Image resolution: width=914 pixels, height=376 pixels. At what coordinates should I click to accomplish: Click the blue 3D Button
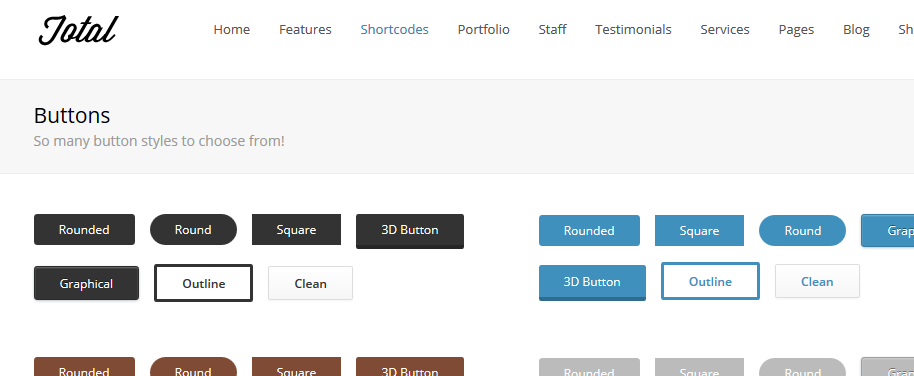(x=592, y=282)
